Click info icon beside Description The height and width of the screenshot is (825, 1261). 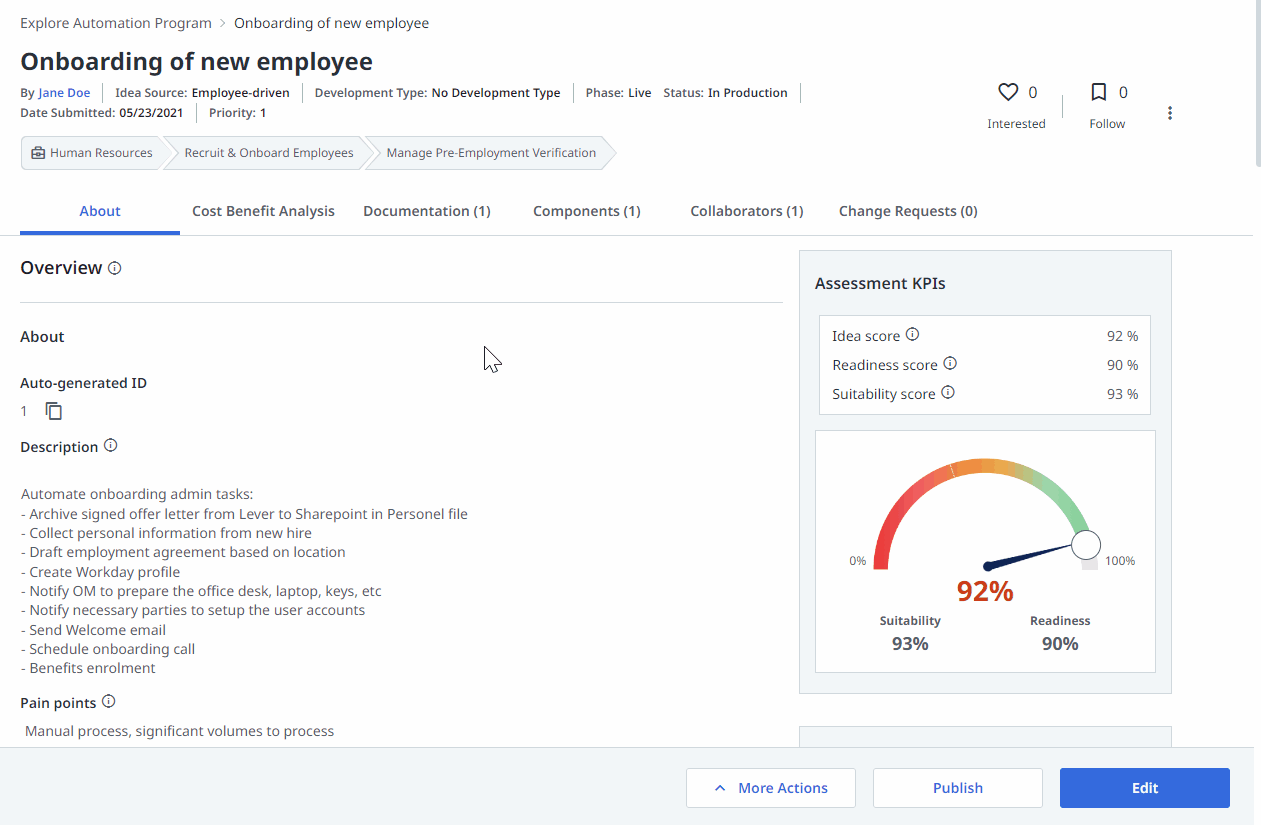[x=111, y=446]
